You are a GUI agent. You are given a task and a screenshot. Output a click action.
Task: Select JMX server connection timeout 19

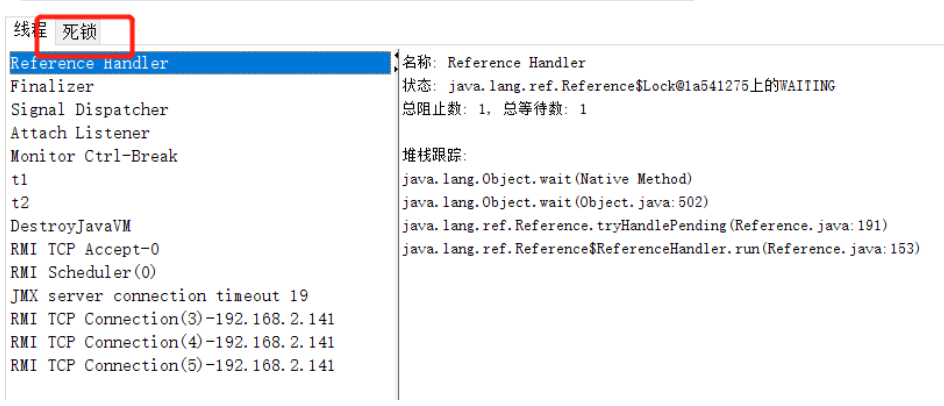(200, 296)
